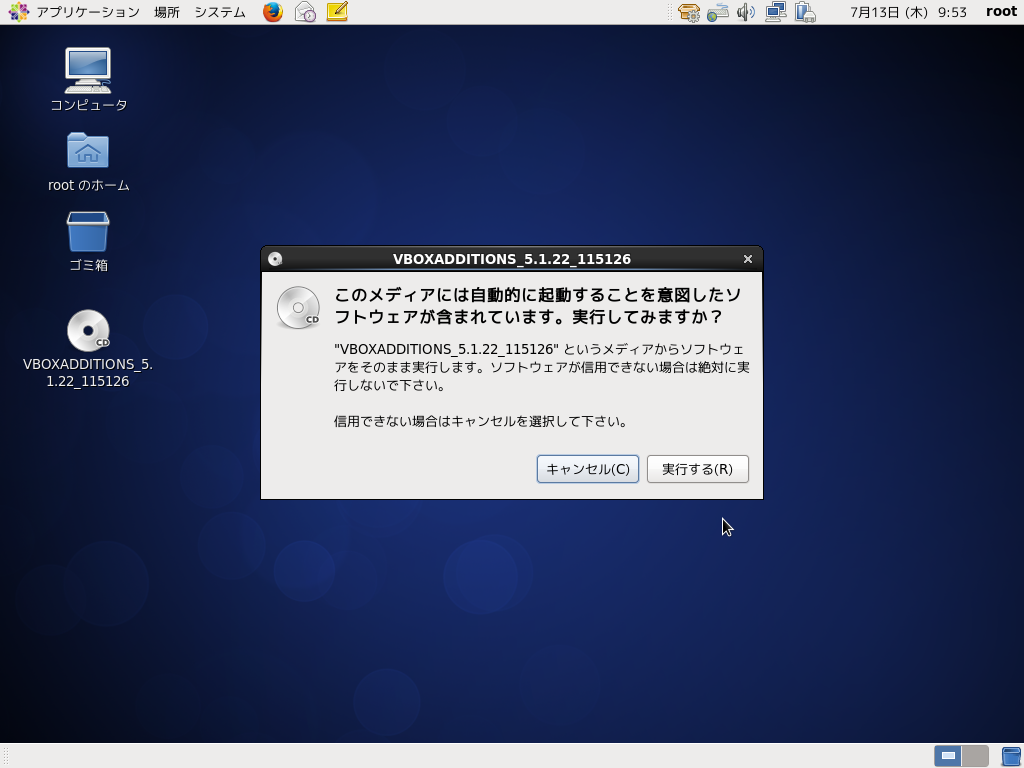Image resolution: width=1024 pixels, height=768 pixels.
Task: Open the date and time clock
Action: 908,12
